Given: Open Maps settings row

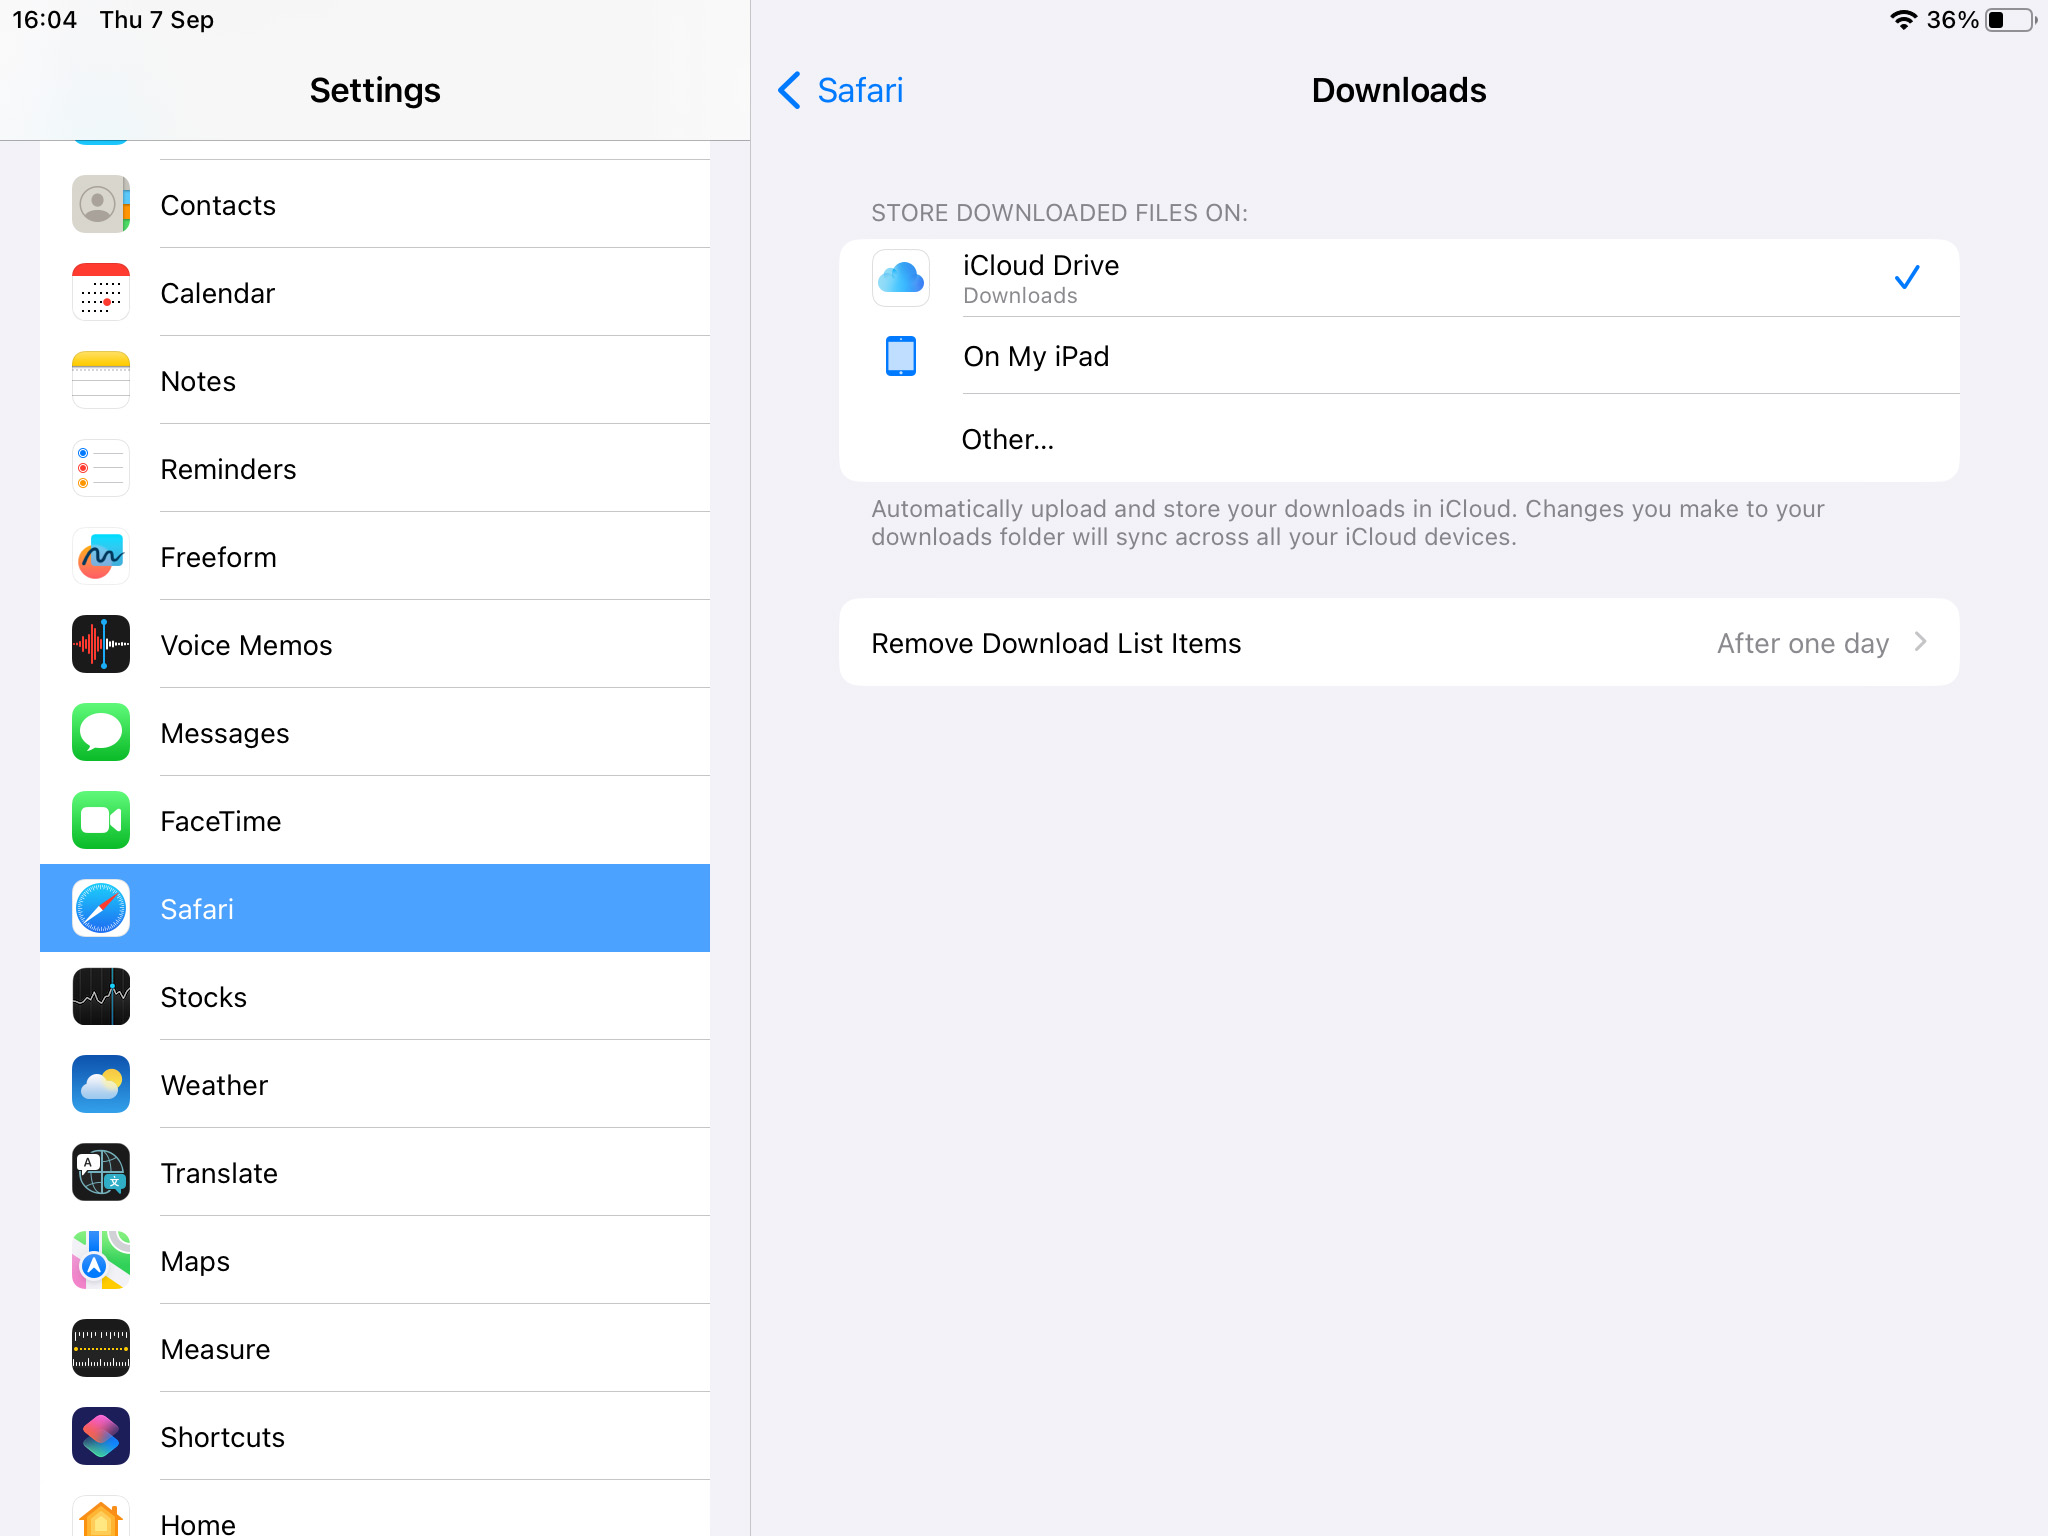Looking at the screenshot, I should (375, 1260).
